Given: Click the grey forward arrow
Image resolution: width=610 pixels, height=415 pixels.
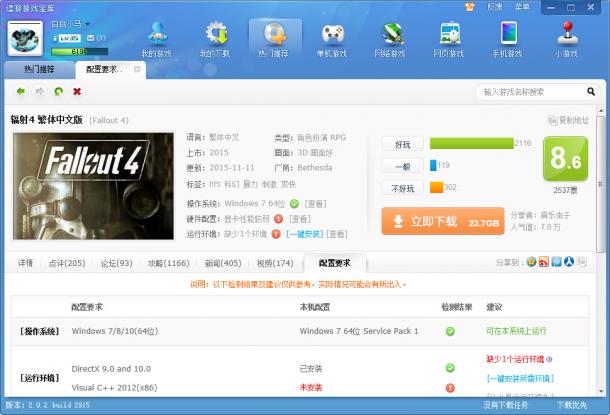Looking at the screenshot, I should (x=39, y=91).
